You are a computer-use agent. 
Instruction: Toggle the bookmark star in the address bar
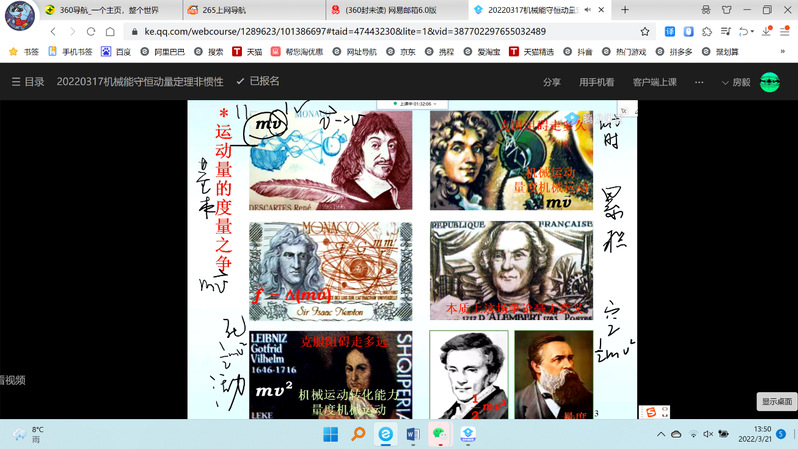pos(646,31)
